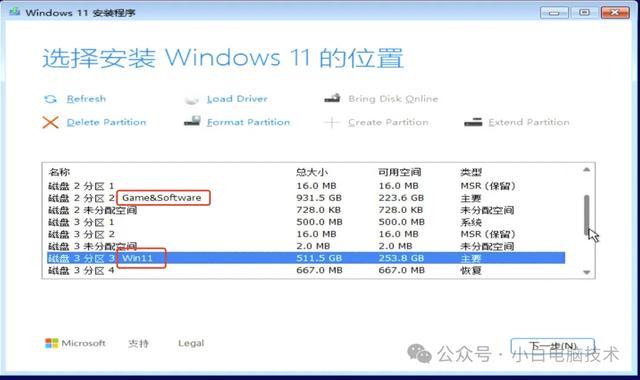The image size is (640, 380).
Task: Click the Extend Partition icon
Action: click(473, 122)
